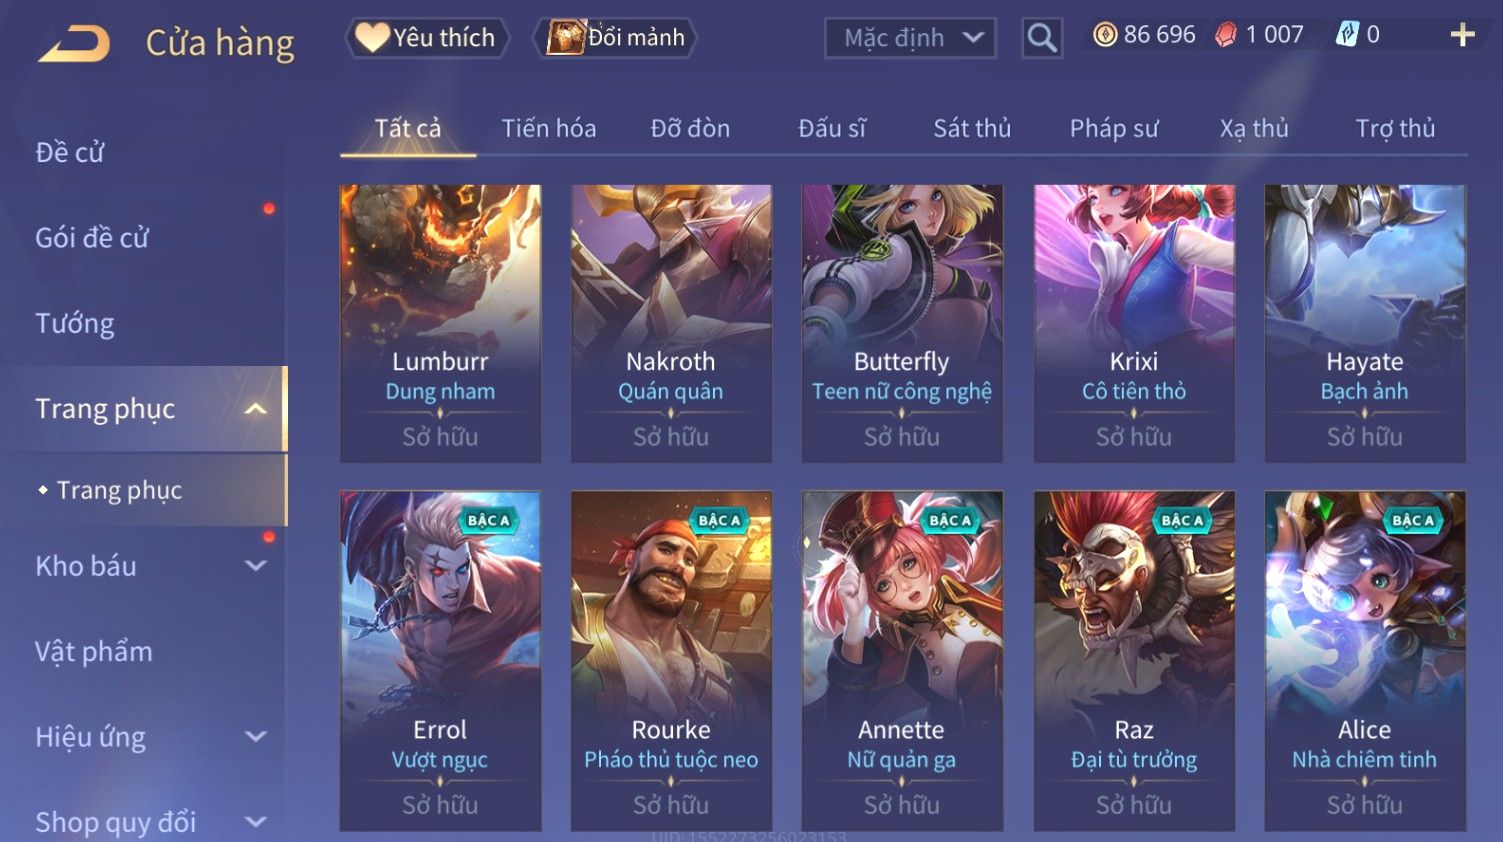Select the Alice Nhà chiêm tinh skin

pyautogui.click(x=1365, y=661)
